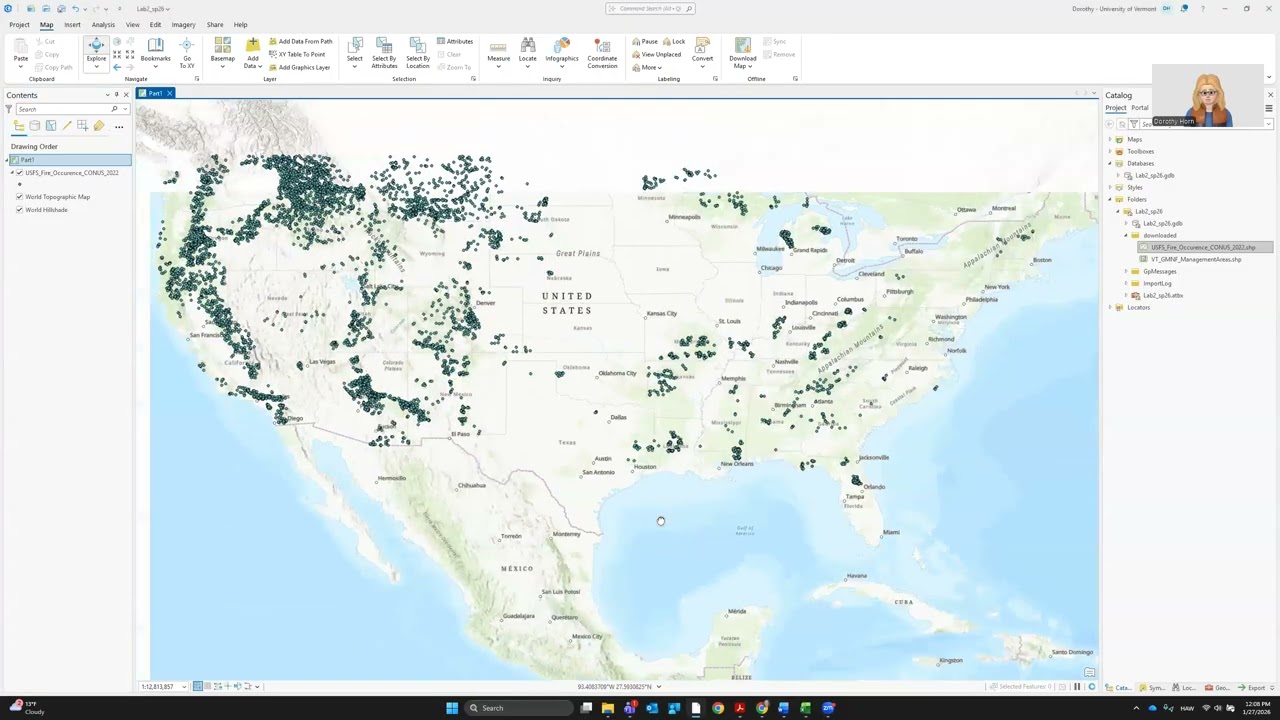Open the Imagery ribbon tab
Screen dimensions: 1280x720
(183, 25)
